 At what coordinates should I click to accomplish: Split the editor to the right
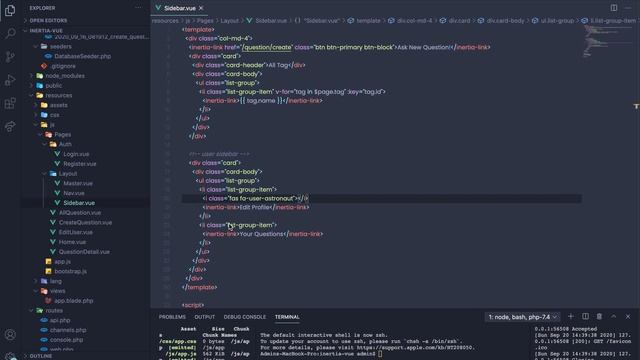coord(613,8)
